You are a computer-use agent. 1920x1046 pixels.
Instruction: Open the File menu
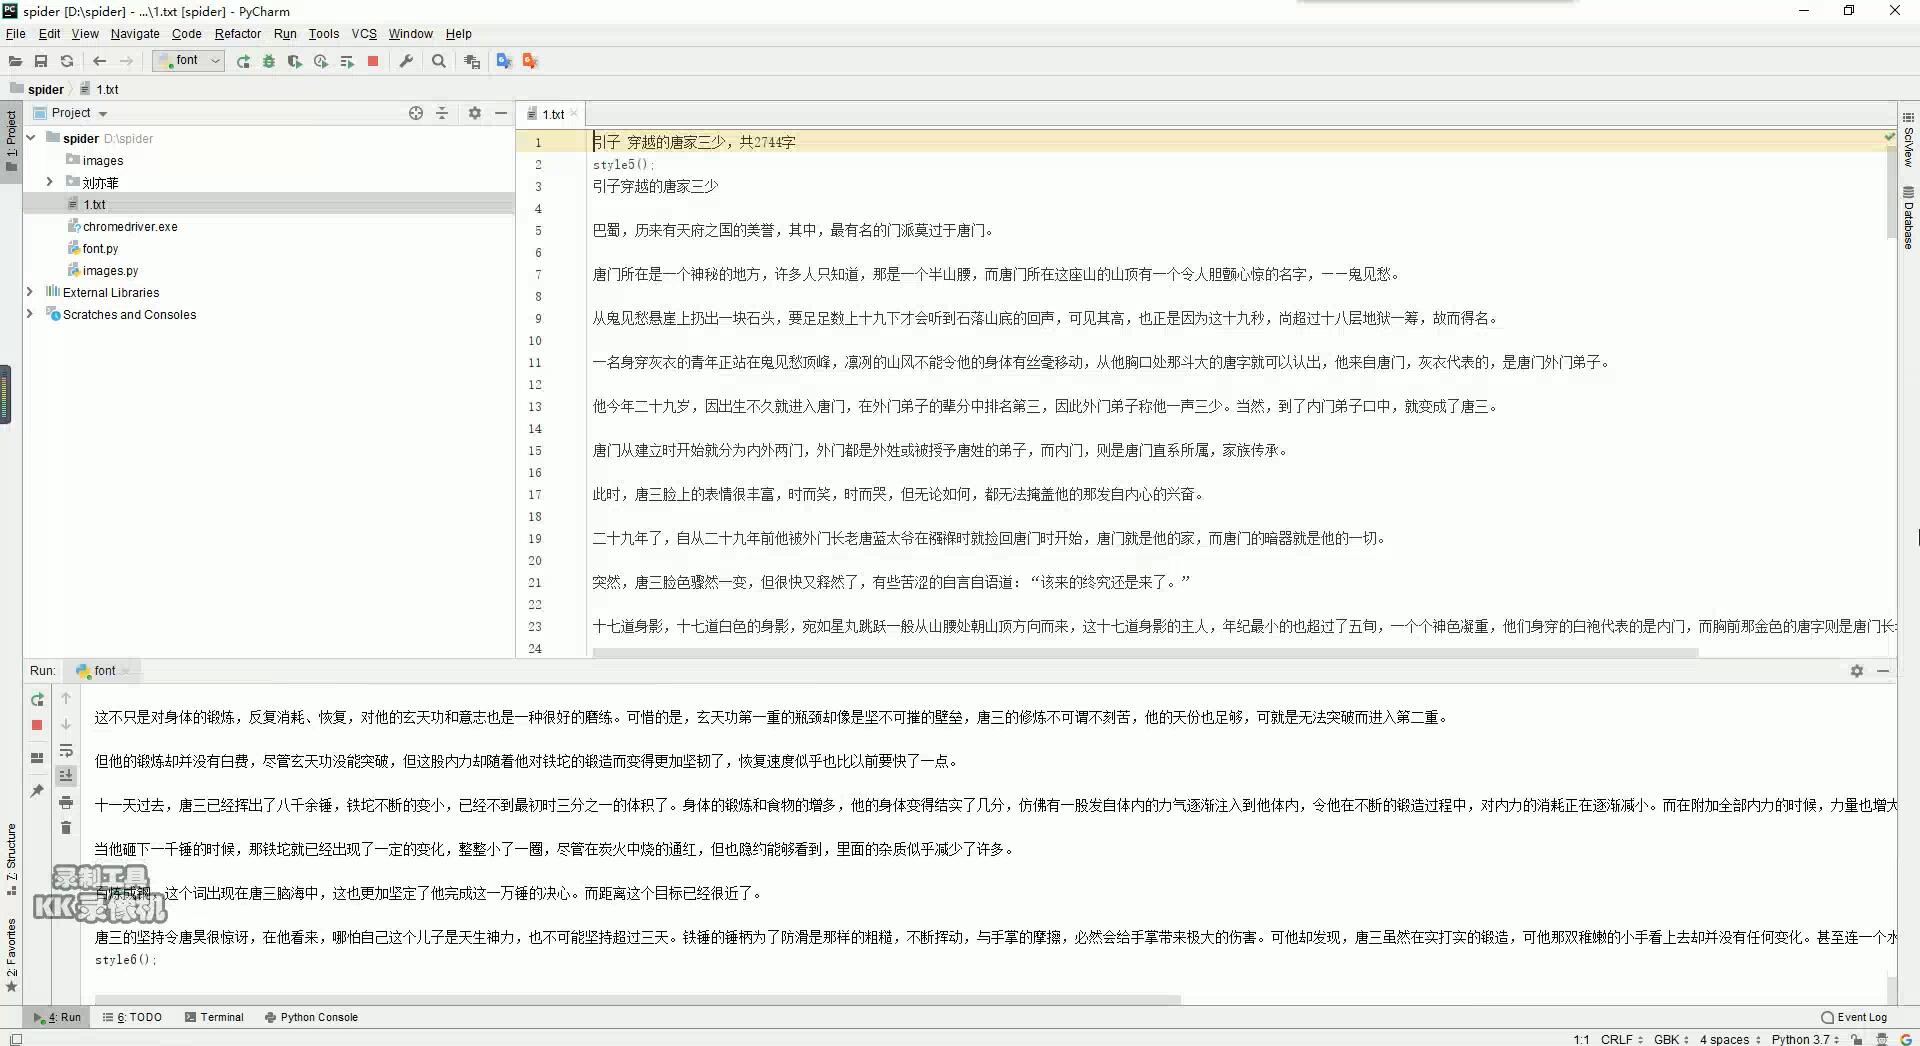(15, 33)
